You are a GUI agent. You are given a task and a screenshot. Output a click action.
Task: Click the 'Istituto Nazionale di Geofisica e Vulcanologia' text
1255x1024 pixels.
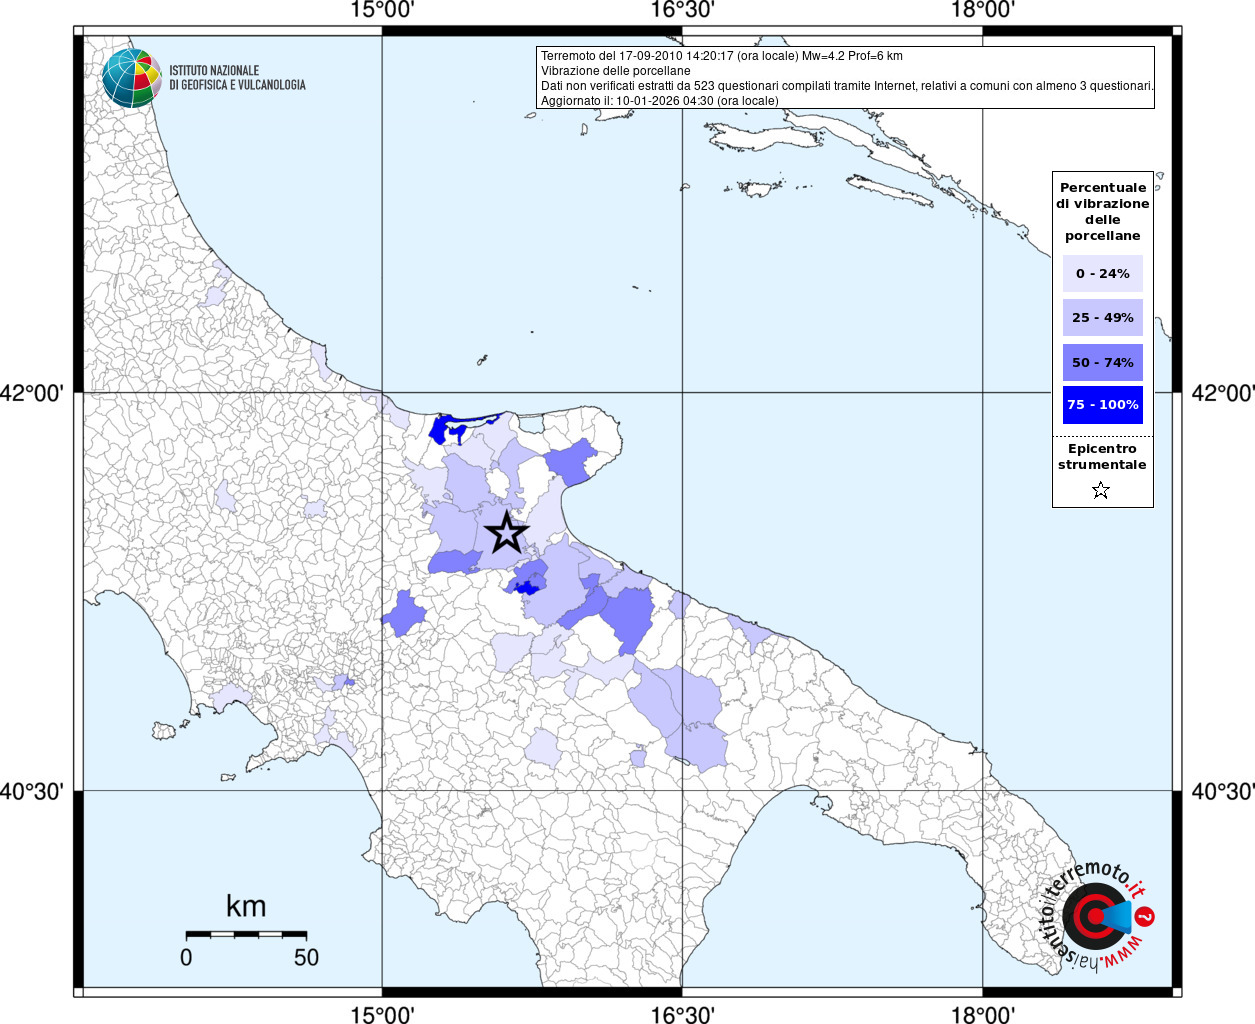click(237, 78)
